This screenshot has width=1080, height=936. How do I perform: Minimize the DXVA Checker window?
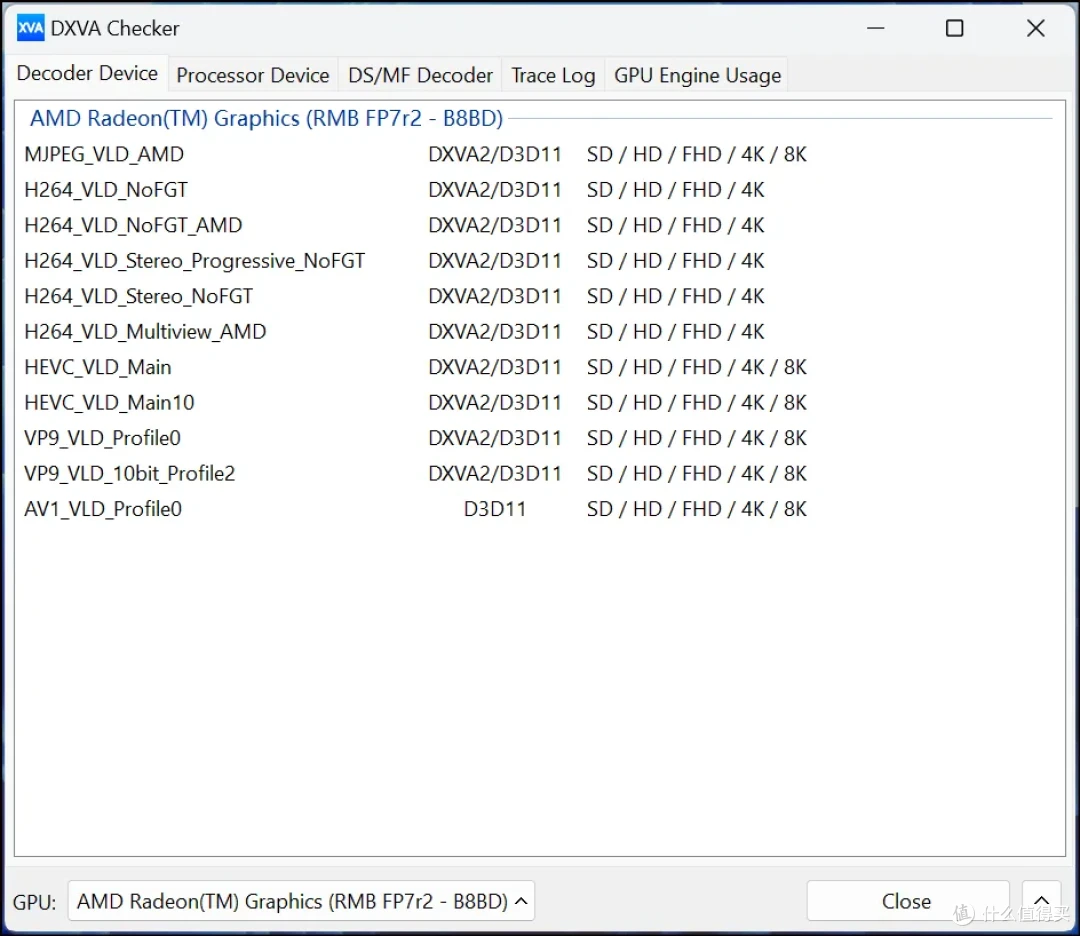pyautogui.click(x=875, y=28)
